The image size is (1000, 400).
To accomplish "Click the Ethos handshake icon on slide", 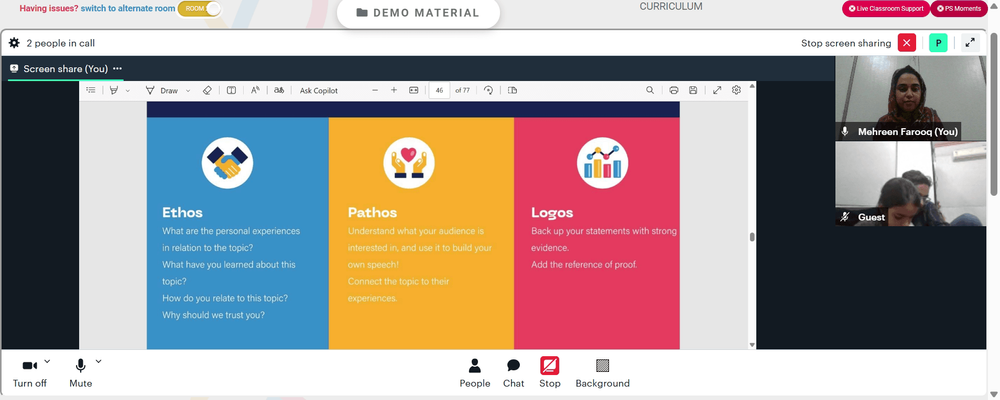I will tap(227, 163).
